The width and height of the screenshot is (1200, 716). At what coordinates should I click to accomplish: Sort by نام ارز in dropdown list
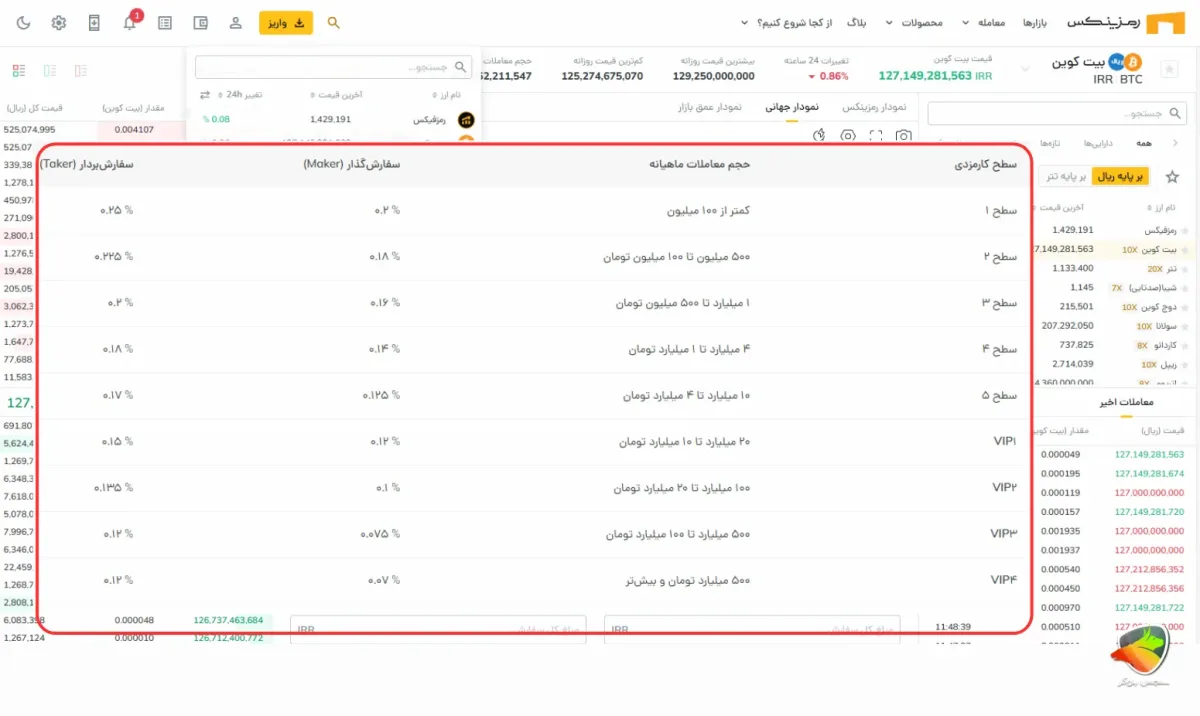click(x=446, y=95)
